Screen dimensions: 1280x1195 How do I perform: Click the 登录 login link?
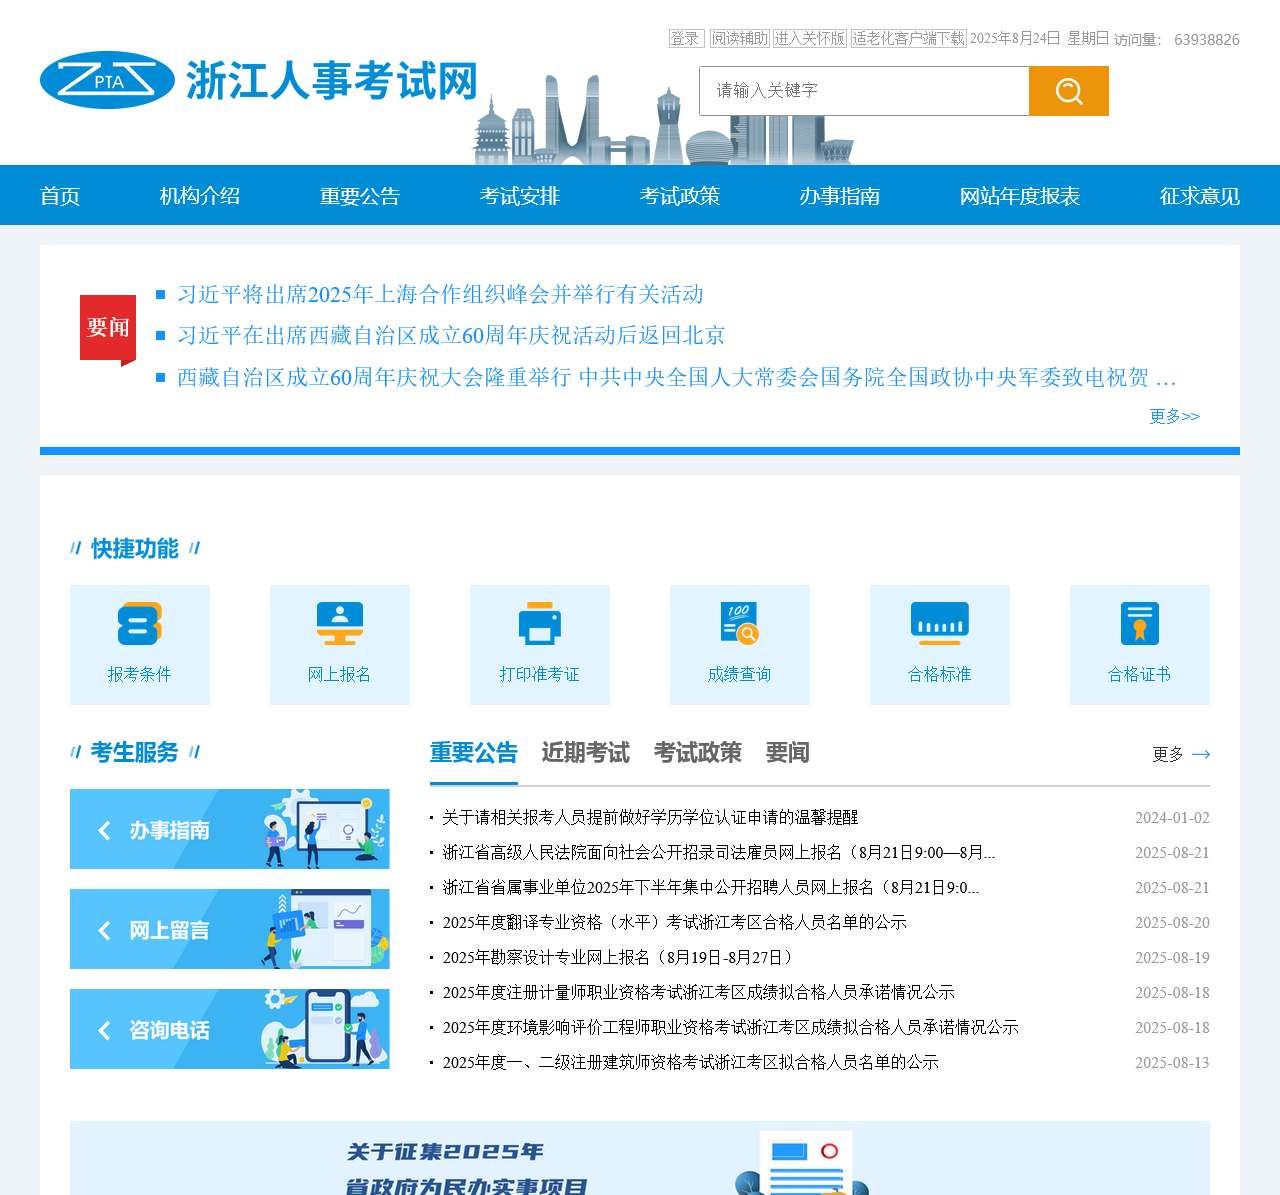tap(686, 38)
